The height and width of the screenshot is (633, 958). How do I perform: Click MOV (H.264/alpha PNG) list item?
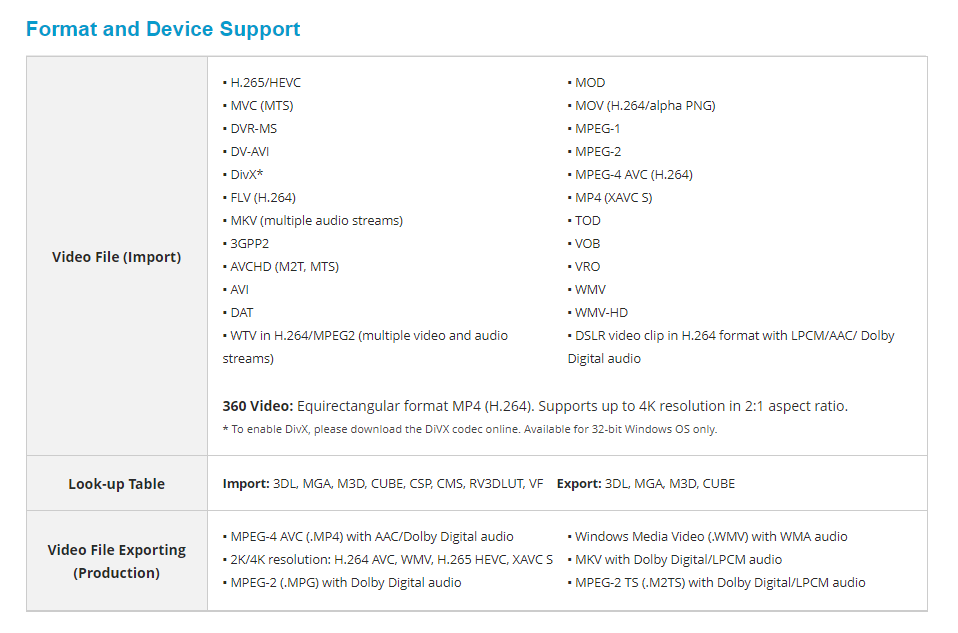(645, 106)
